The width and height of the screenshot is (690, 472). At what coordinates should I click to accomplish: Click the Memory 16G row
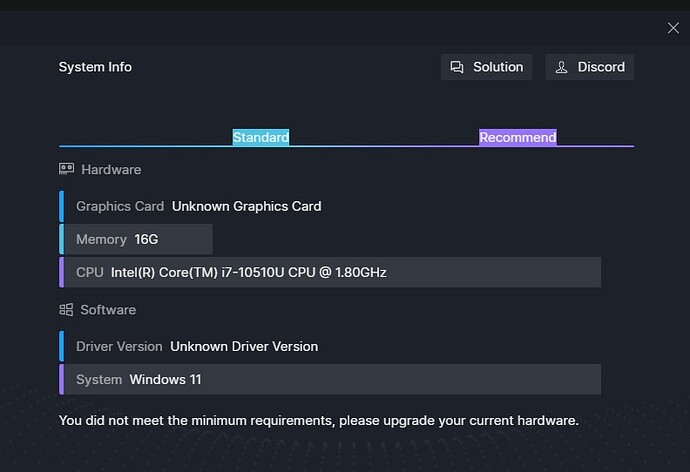(137, 239)
